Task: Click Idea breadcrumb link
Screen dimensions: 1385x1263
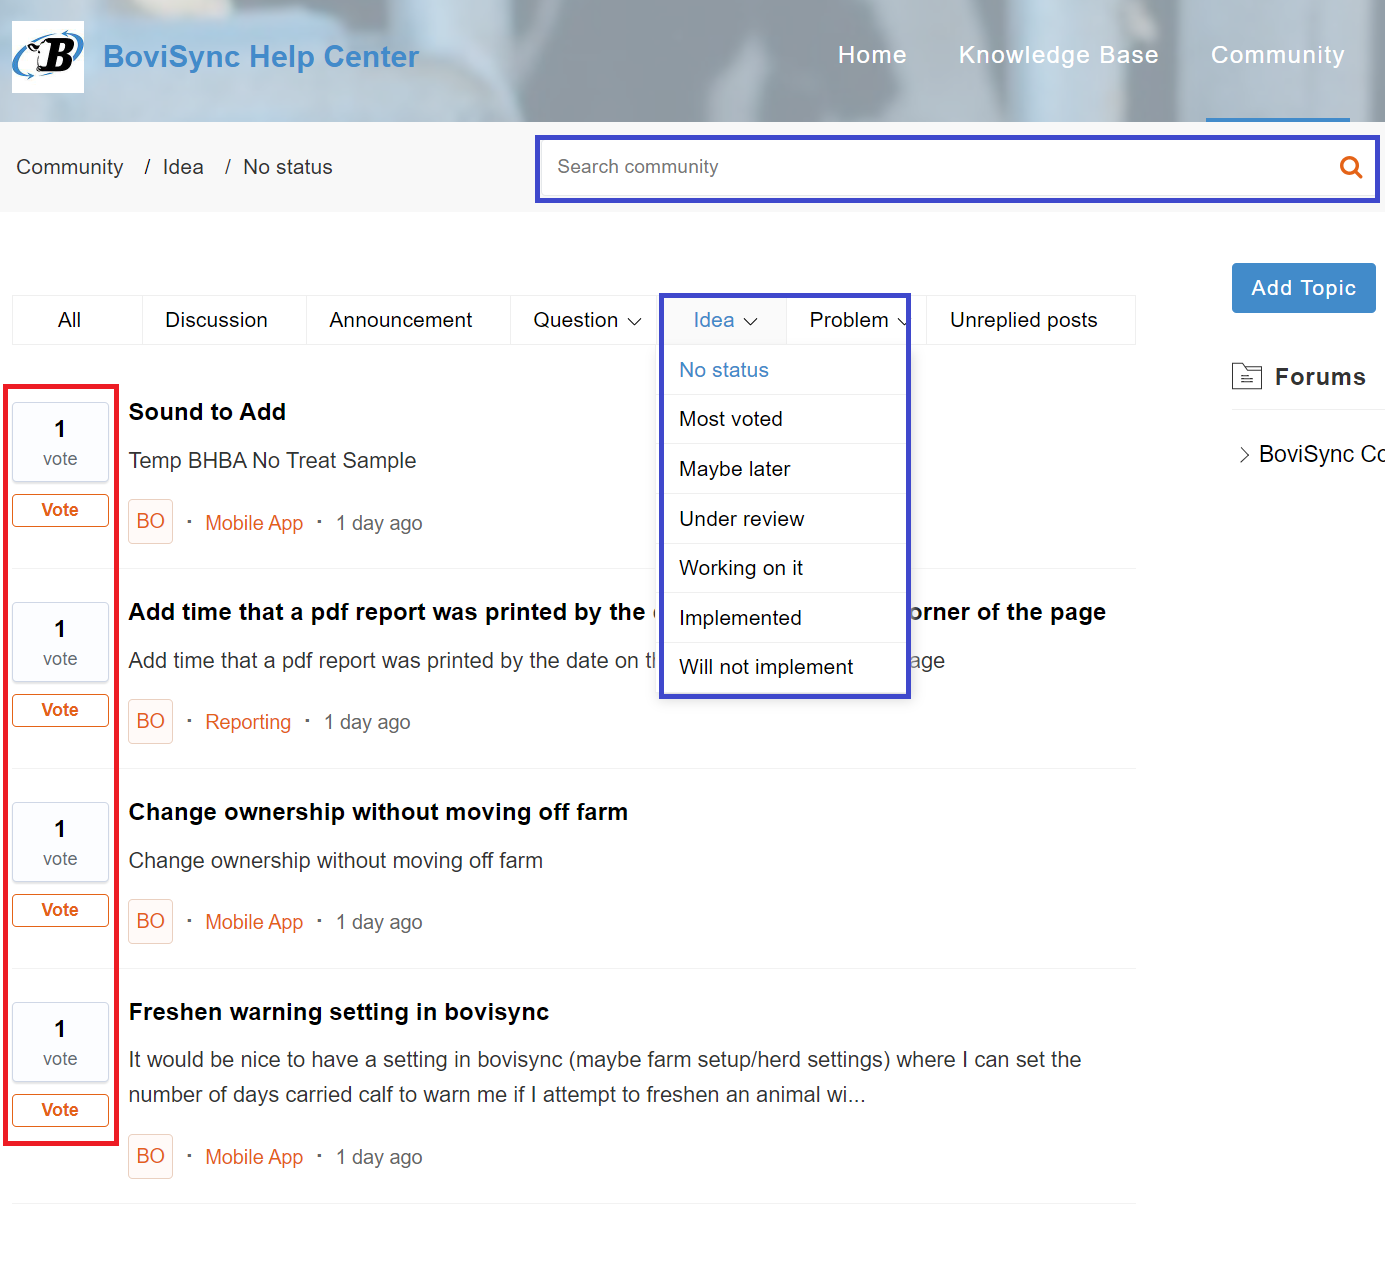Action: pos(183,167)
